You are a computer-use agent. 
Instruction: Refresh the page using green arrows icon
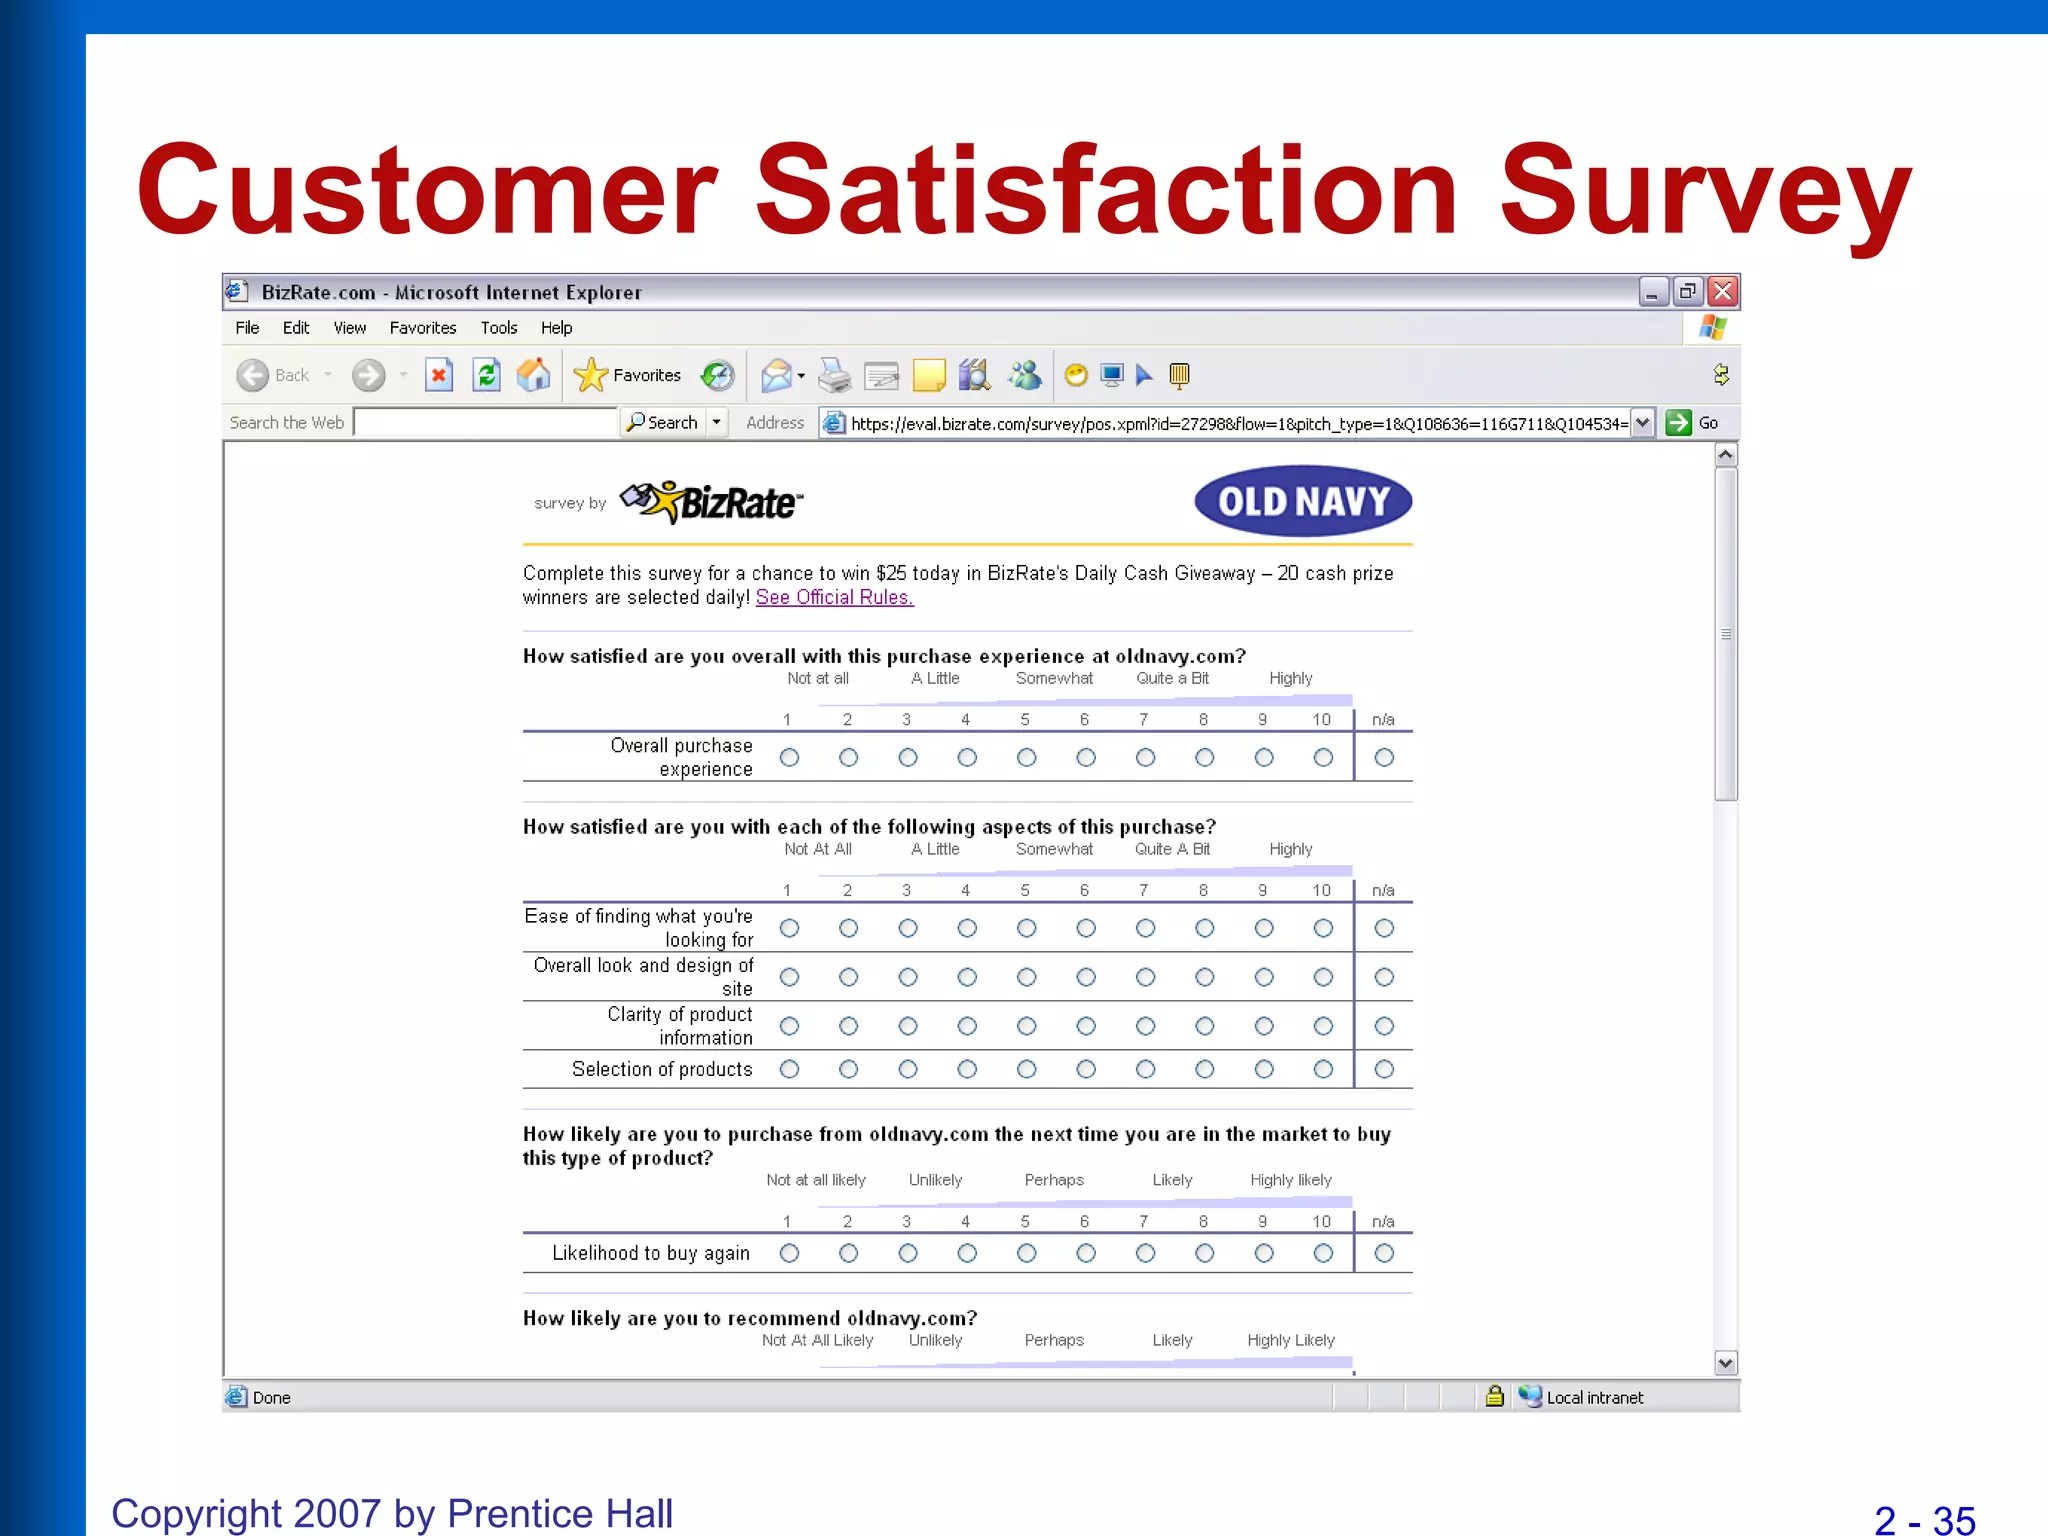(x=486, y=375)
